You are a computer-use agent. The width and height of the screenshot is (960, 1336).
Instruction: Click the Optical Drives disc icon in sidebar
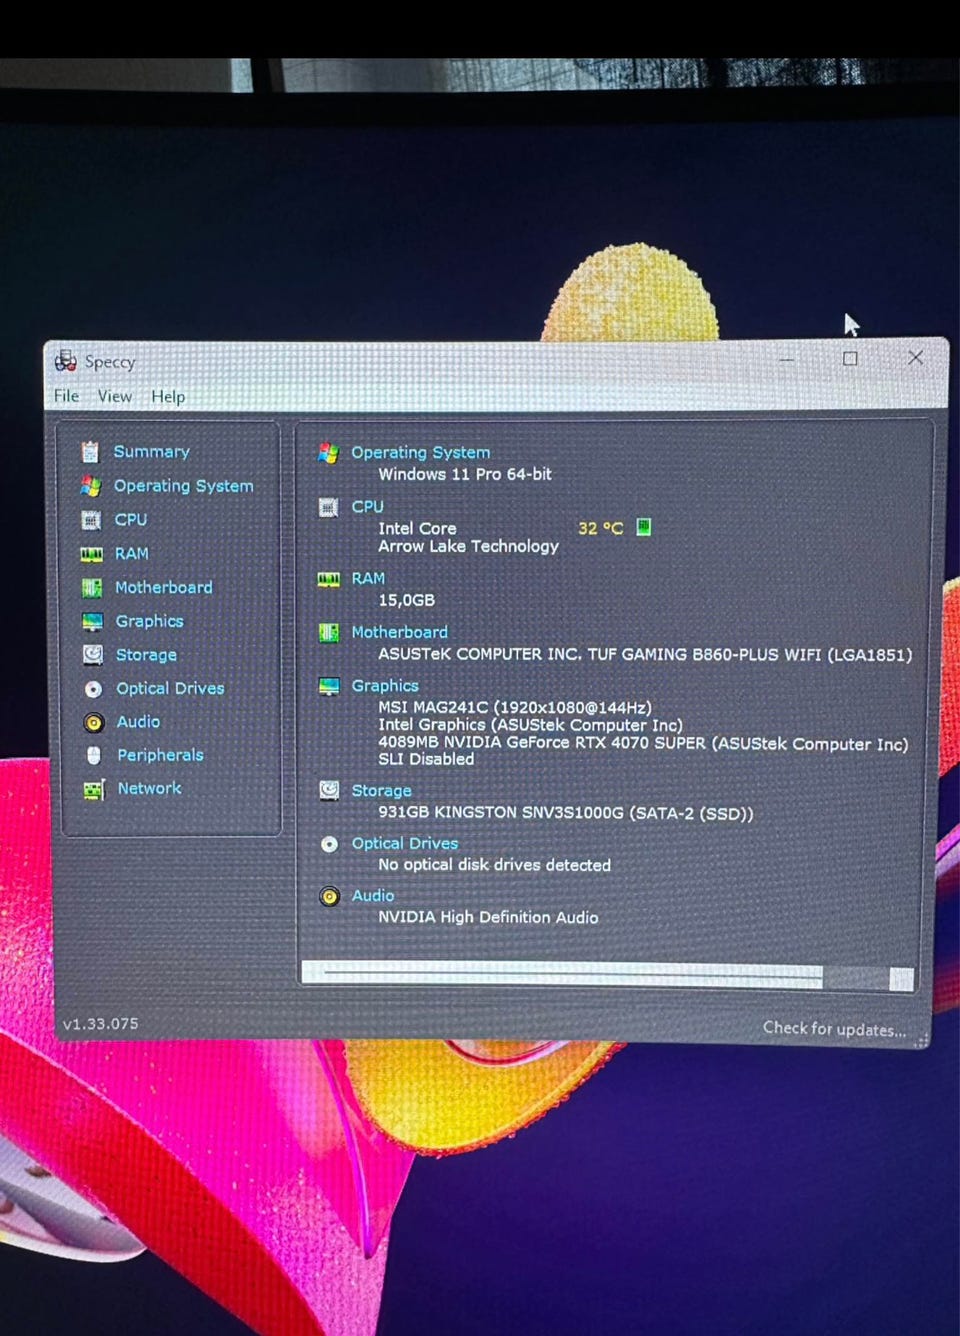click(x=93, y=689)
